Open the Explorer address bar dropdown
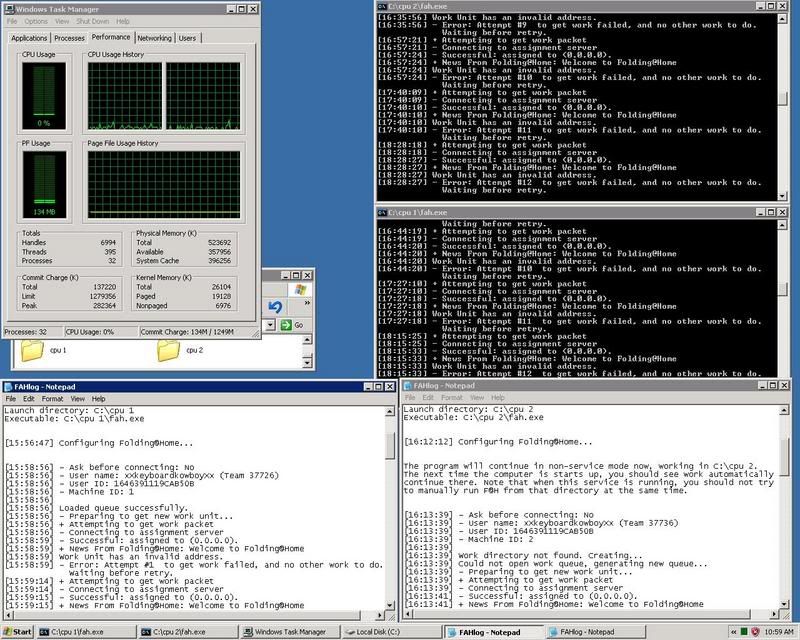 tap(270, 325)
